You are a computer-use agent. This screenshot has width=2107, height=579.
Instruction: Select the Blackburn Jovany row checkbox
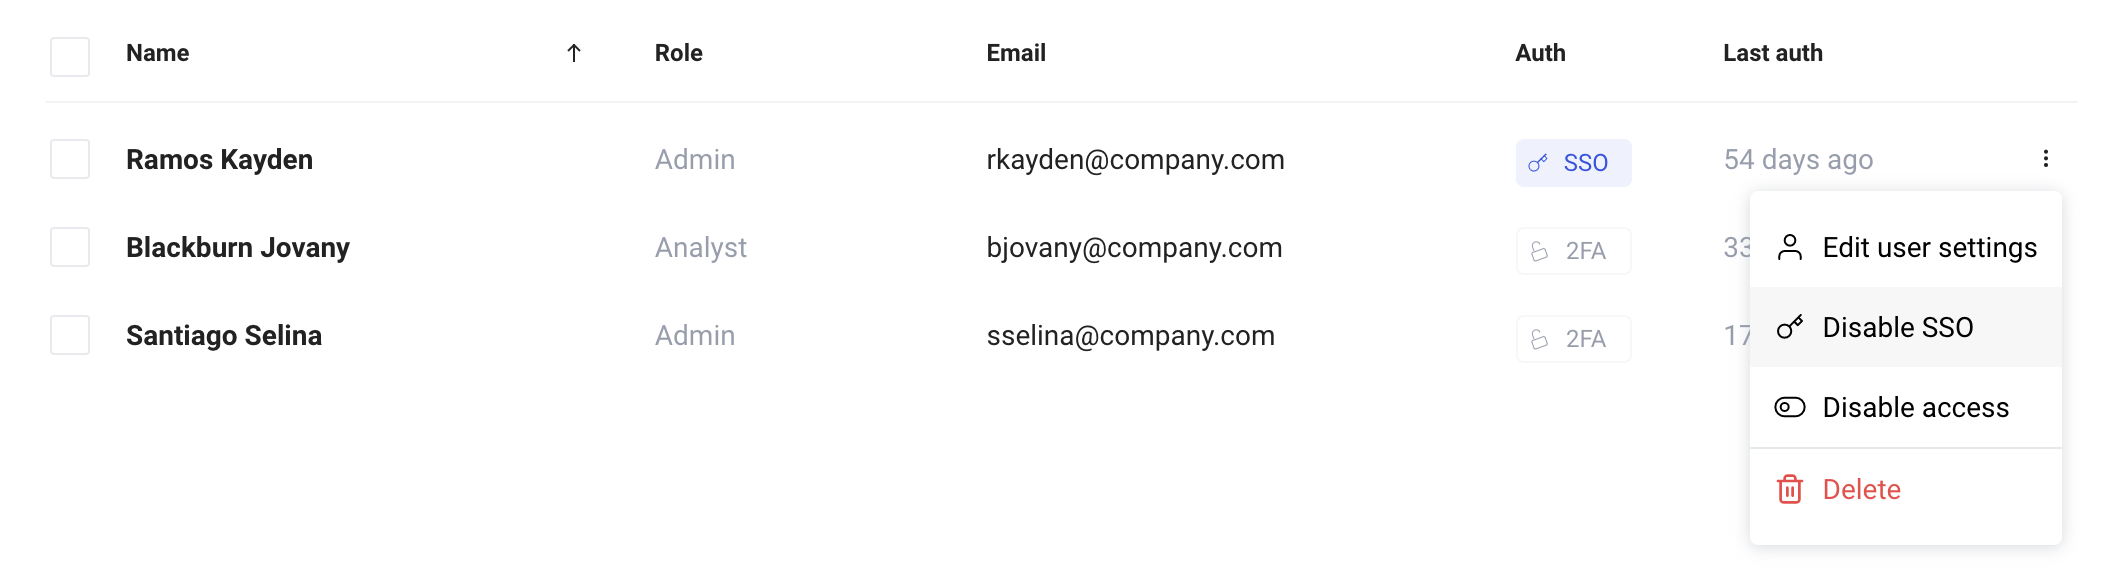[x=70, y=247]
